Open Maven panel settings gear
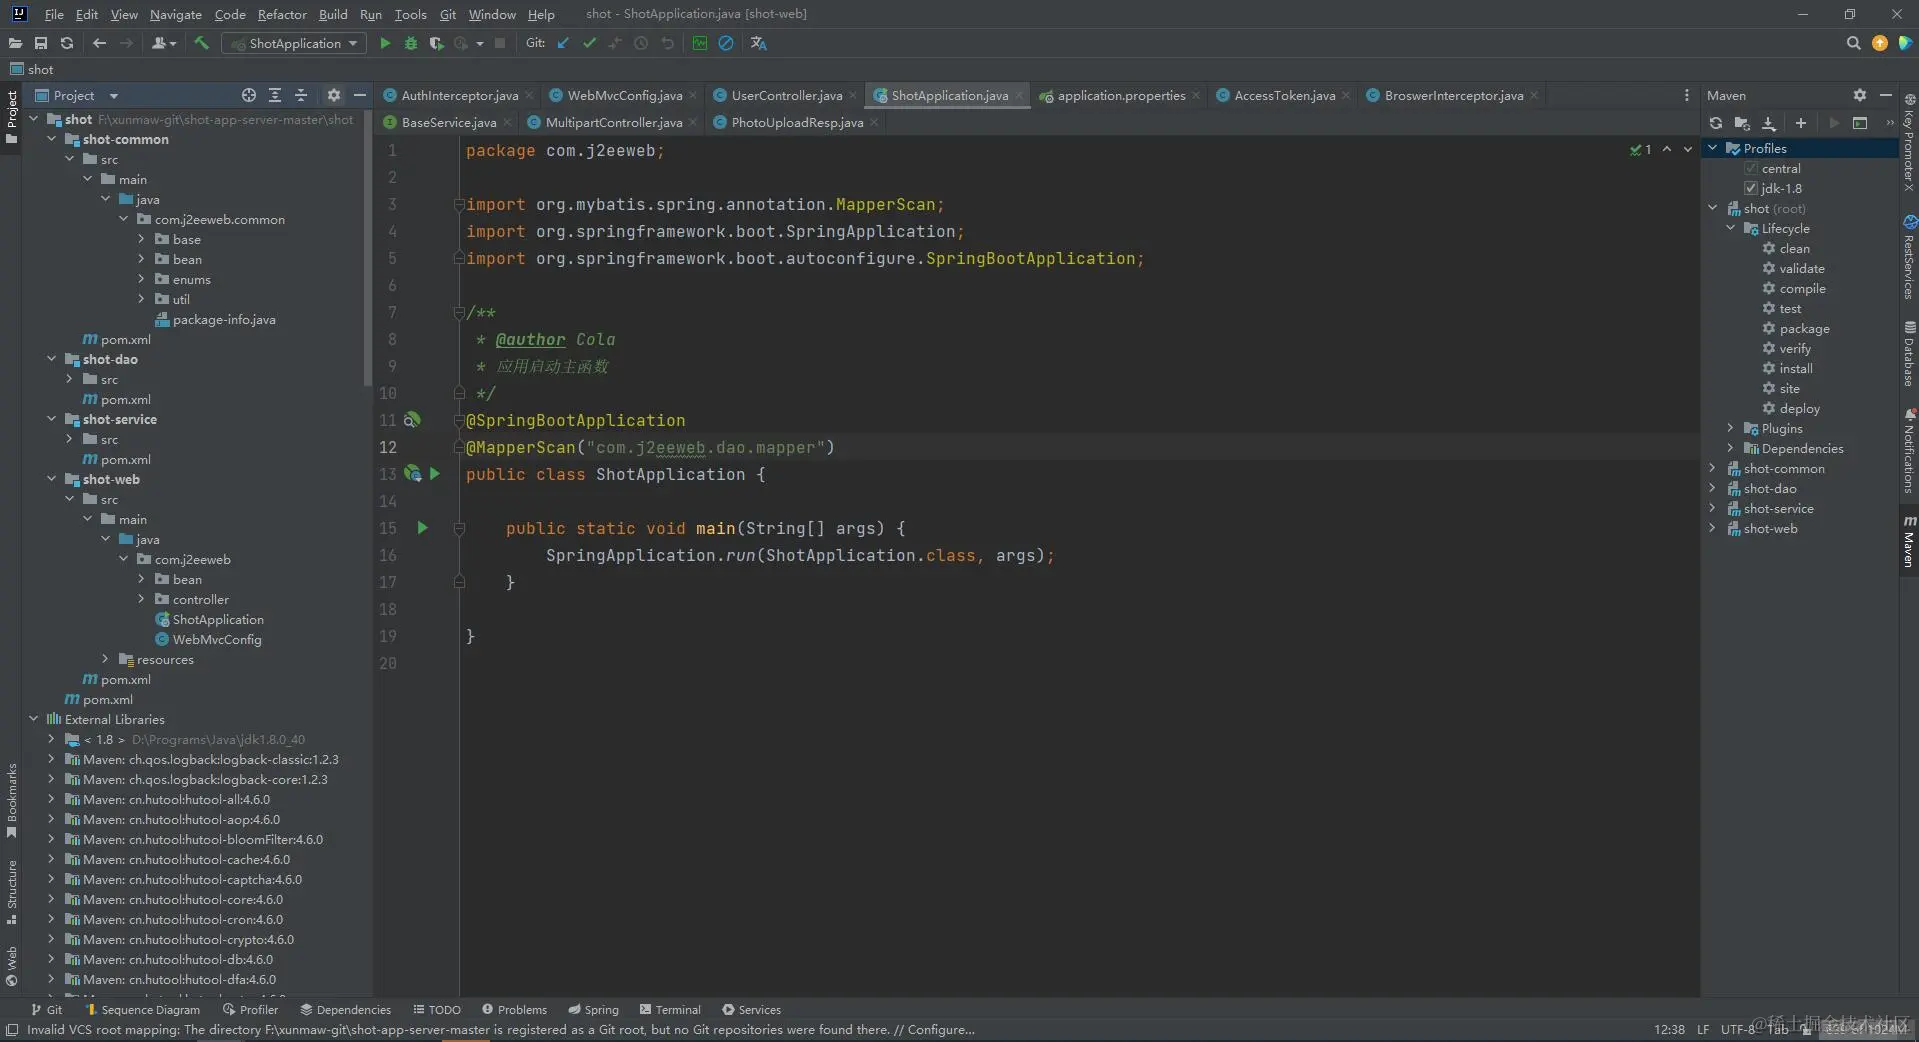The image size is (1919, 1042). click(x=1860, y=95)
